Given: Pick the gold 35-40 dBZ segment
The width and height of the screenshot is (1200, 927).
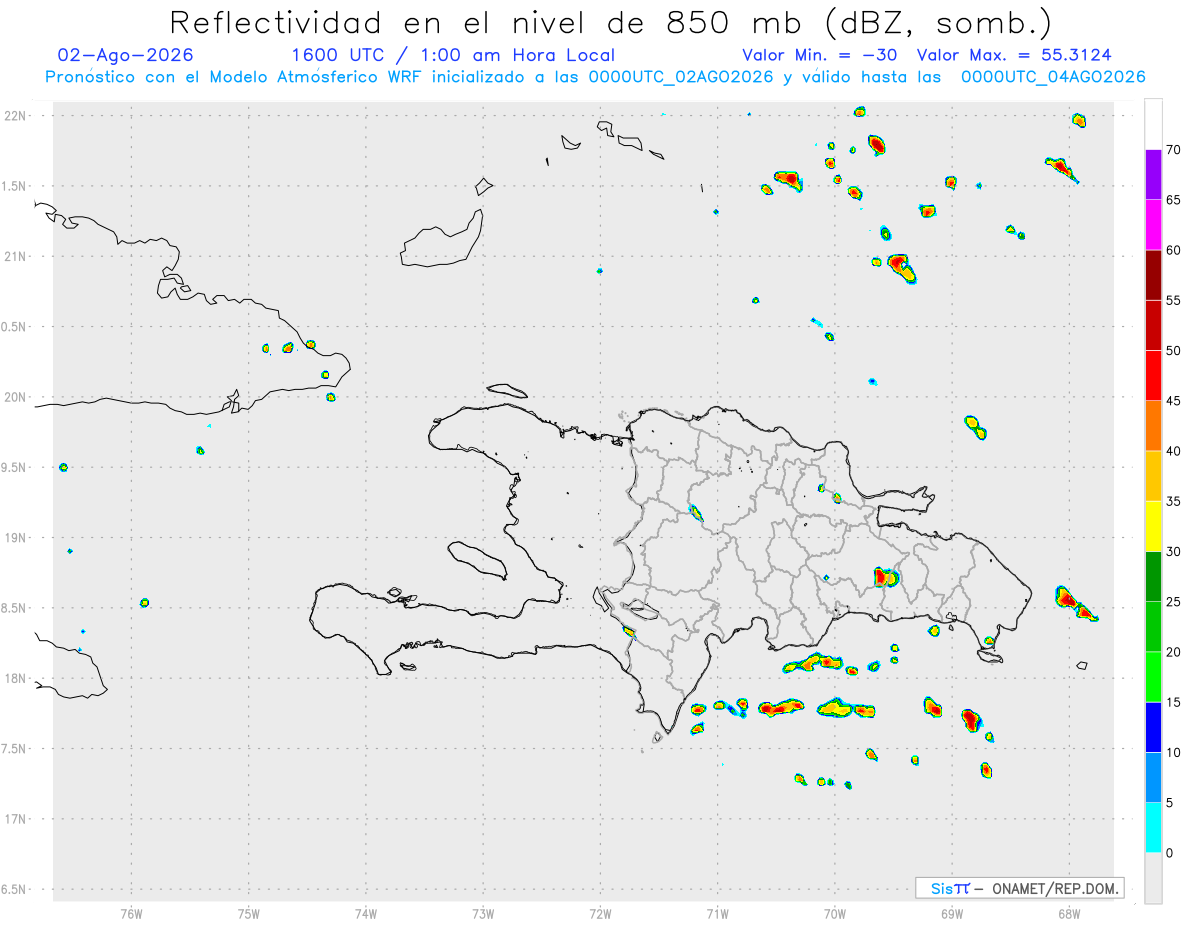Looking at the screenshot, I should click(1153, 476).
